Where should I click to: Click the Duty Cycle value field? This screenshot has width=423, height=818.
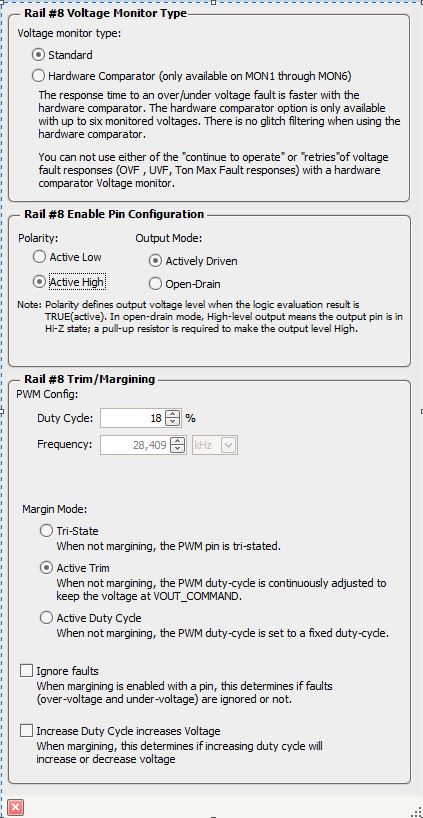pyautogui.click(x=132, y=418)
